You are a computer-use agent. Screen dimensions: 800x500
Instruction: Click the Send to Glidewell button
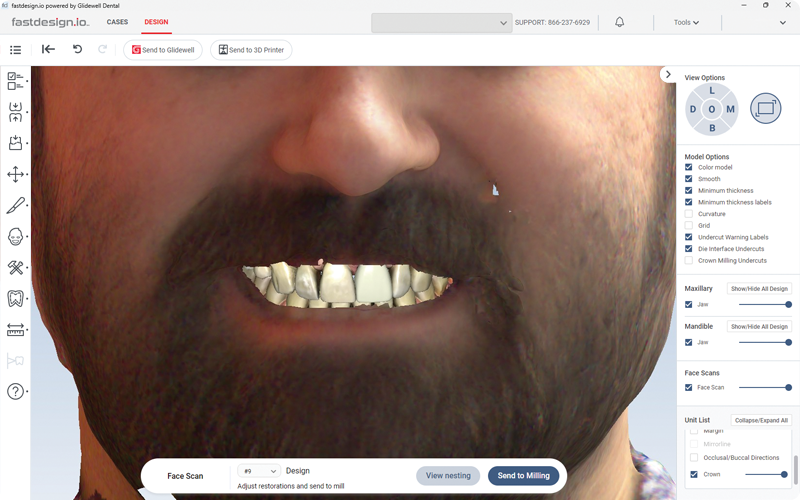tap(164, 50)
